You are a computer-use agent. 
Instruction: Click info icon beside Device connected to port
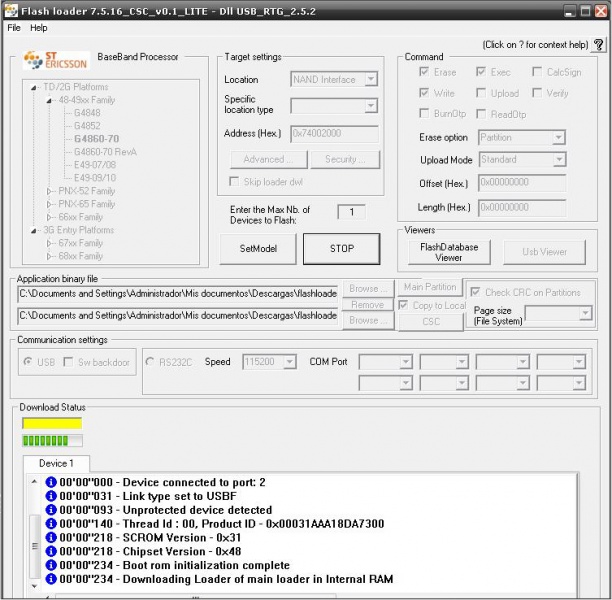tap(51, 482)
